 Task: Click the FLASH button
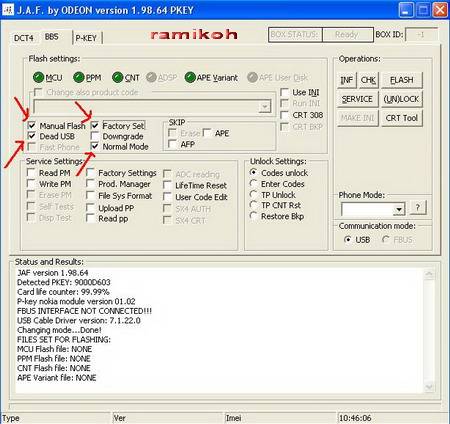(x=402, y=80)
